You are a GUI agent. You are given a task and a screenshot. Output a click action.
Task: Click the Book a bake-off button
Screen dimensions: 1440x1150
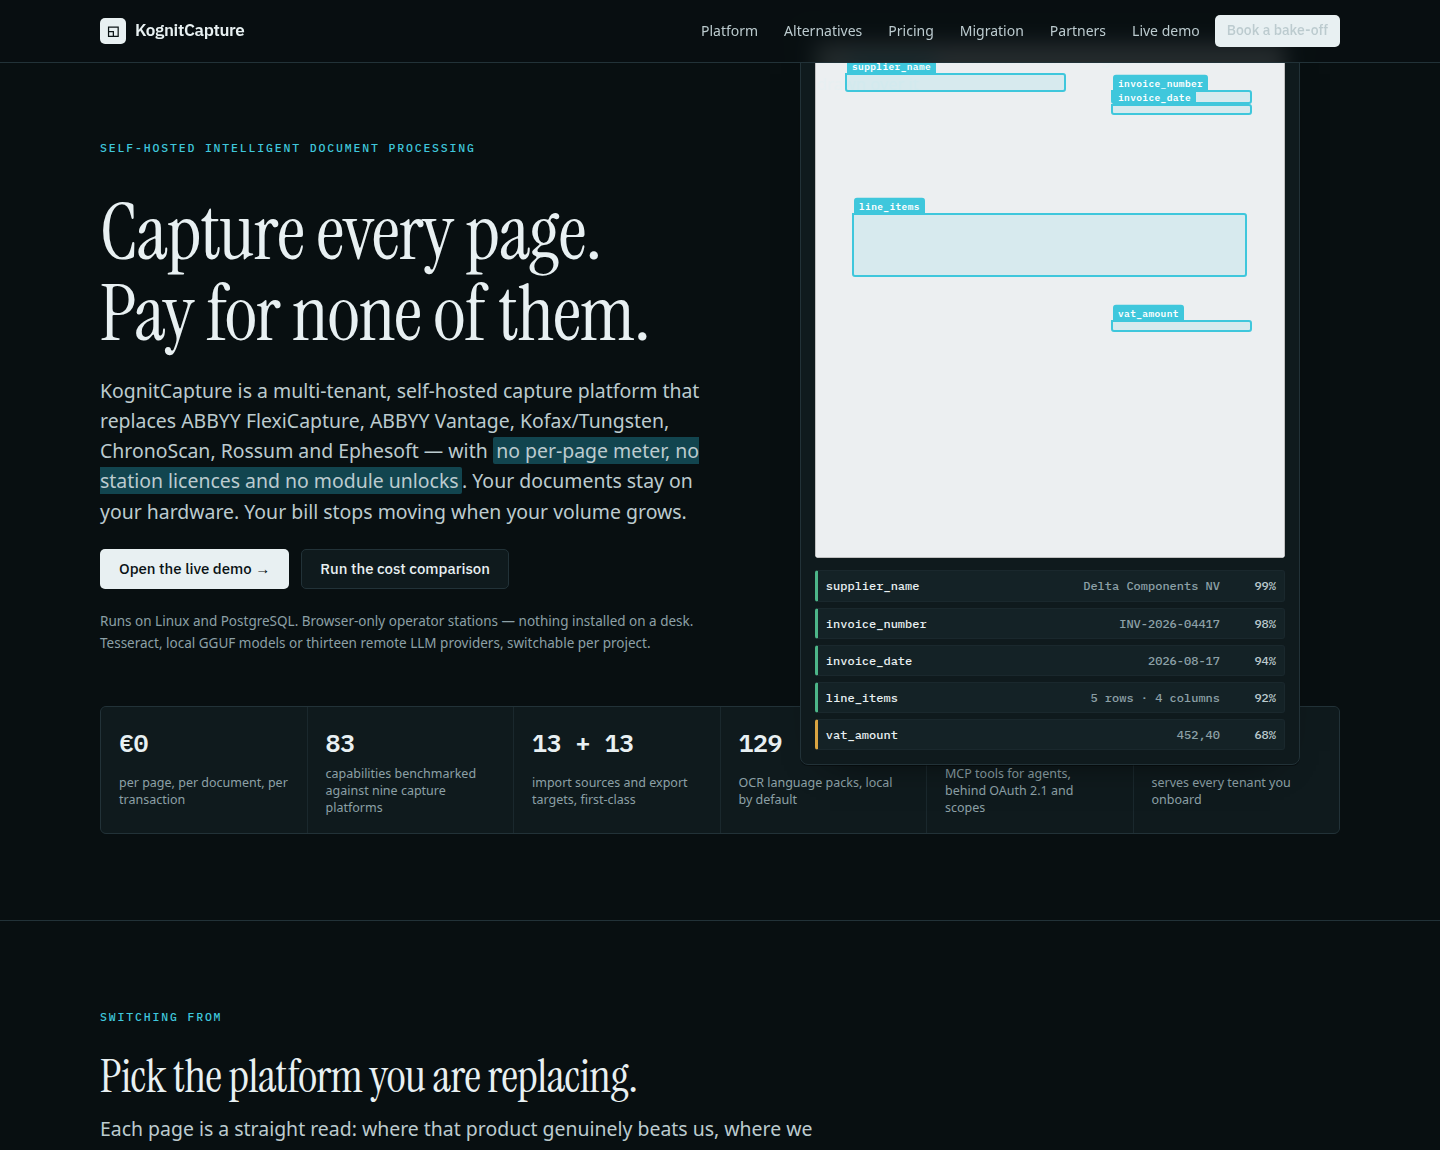(x=1277, y=31)
